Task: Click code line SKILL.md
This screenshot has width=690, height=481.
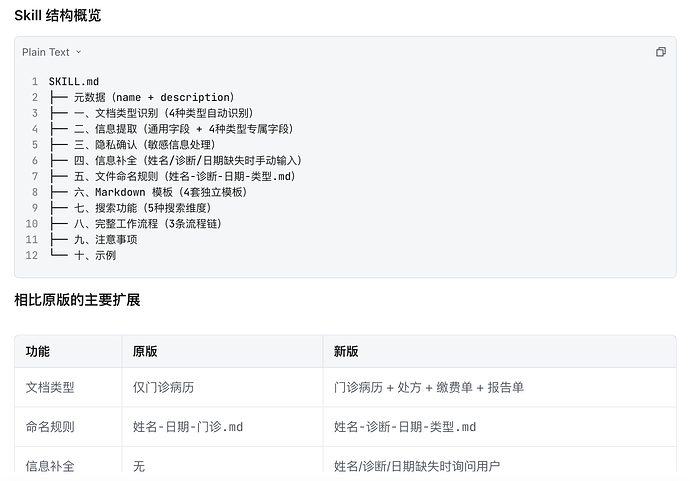Action: 74,81
